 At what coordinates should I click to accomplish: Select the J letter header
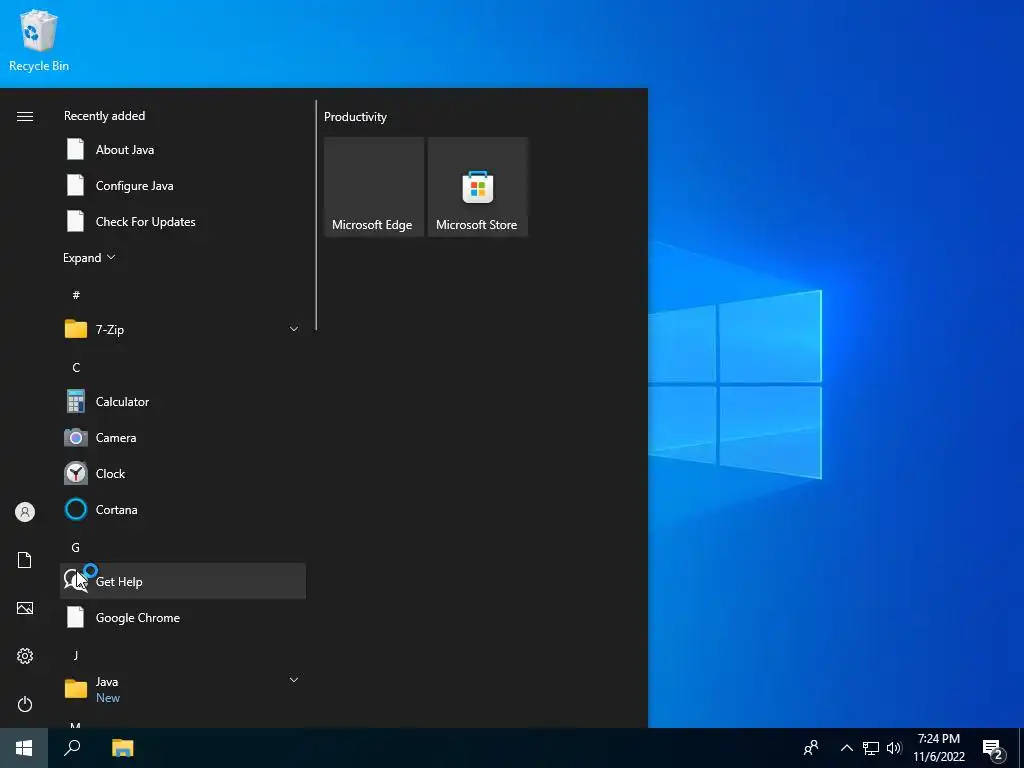(x=76, y=655)
